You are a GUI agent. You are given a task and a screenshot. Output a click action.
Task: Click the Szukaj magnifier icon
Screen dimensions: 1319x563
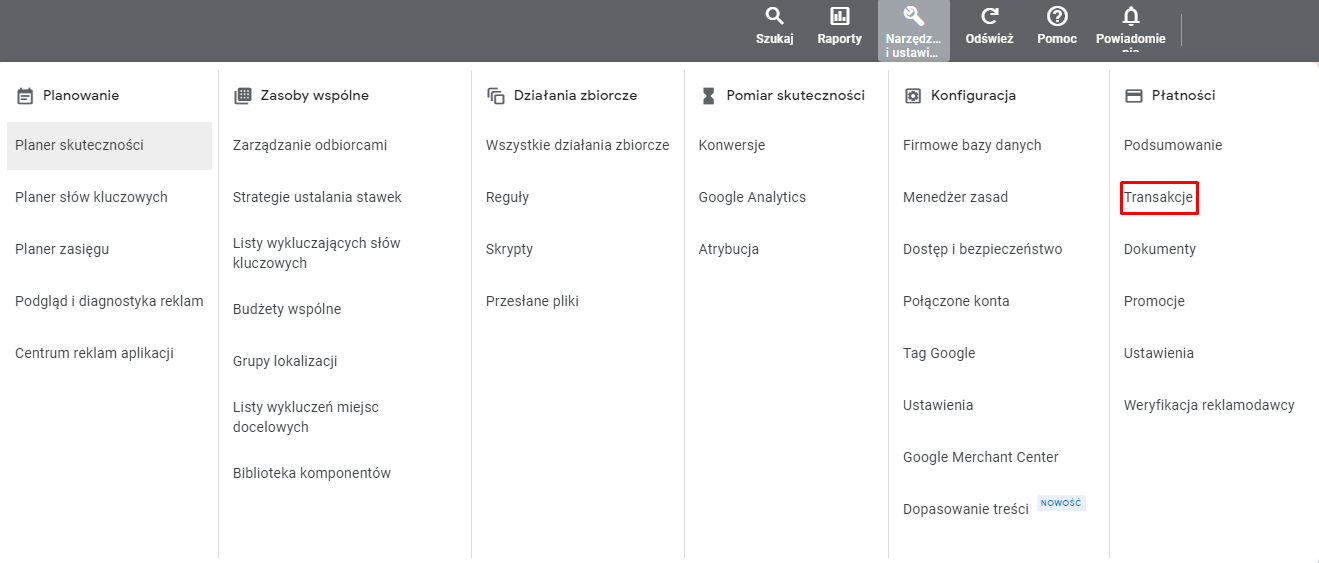(x=774, y=16)
